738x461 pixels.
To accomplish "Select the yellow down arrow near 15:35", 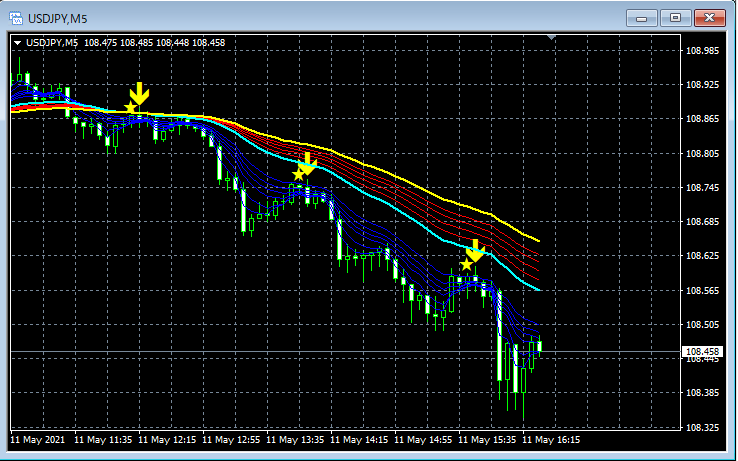I will coord(475,251).
